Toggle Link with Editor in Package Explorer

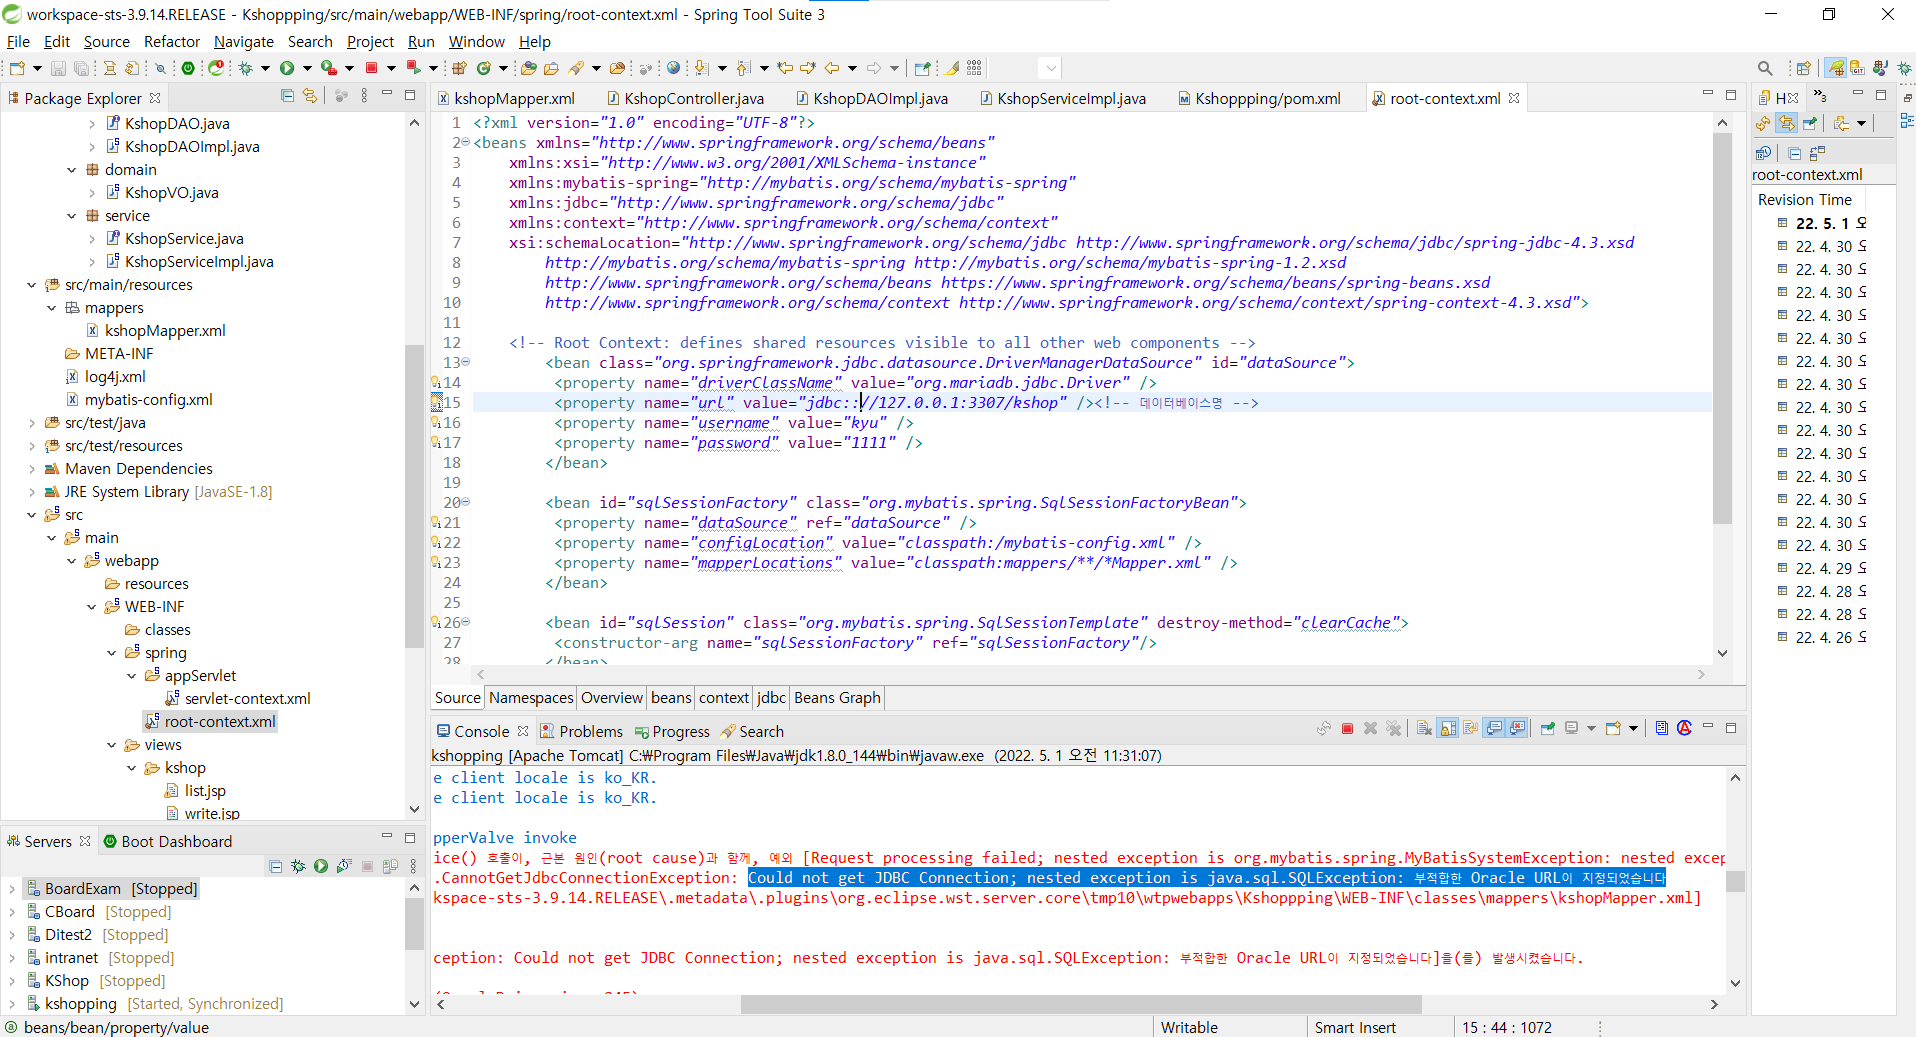point(310,96)
